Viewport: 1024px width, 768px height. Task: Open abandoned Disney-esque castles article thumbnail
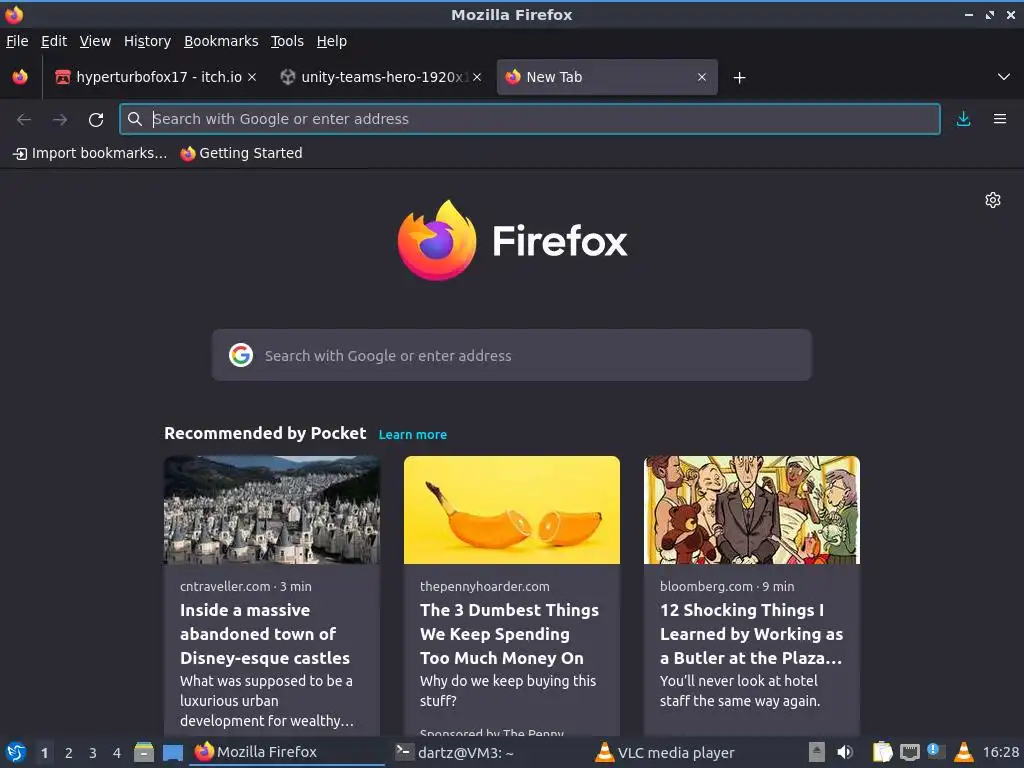(272, 510)
